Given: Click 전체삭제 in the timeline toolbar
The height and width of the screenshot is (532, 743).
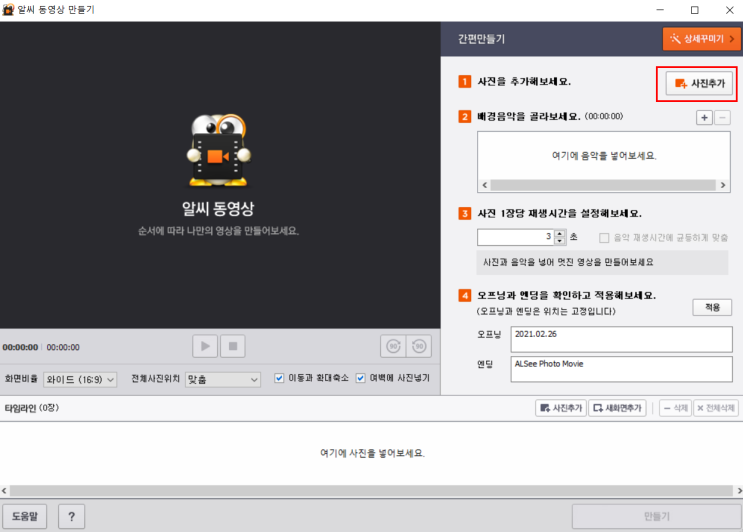Looking at the screenshot, I should click(x=716, y=408).
